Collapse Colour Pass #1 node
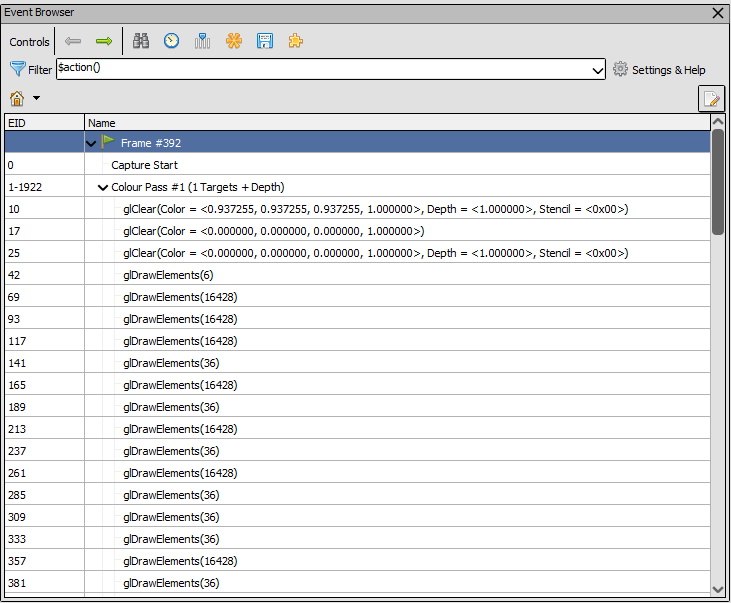This screenshot has width=731, height=603. tap(103, 187)
